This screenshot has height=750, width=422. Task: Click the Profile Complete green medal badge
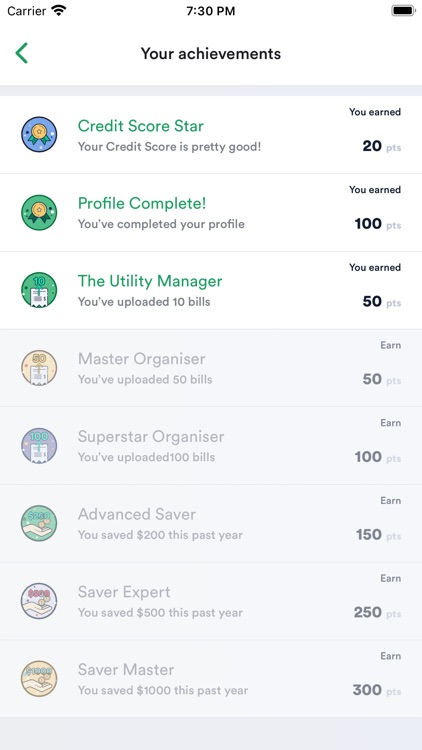39,212
